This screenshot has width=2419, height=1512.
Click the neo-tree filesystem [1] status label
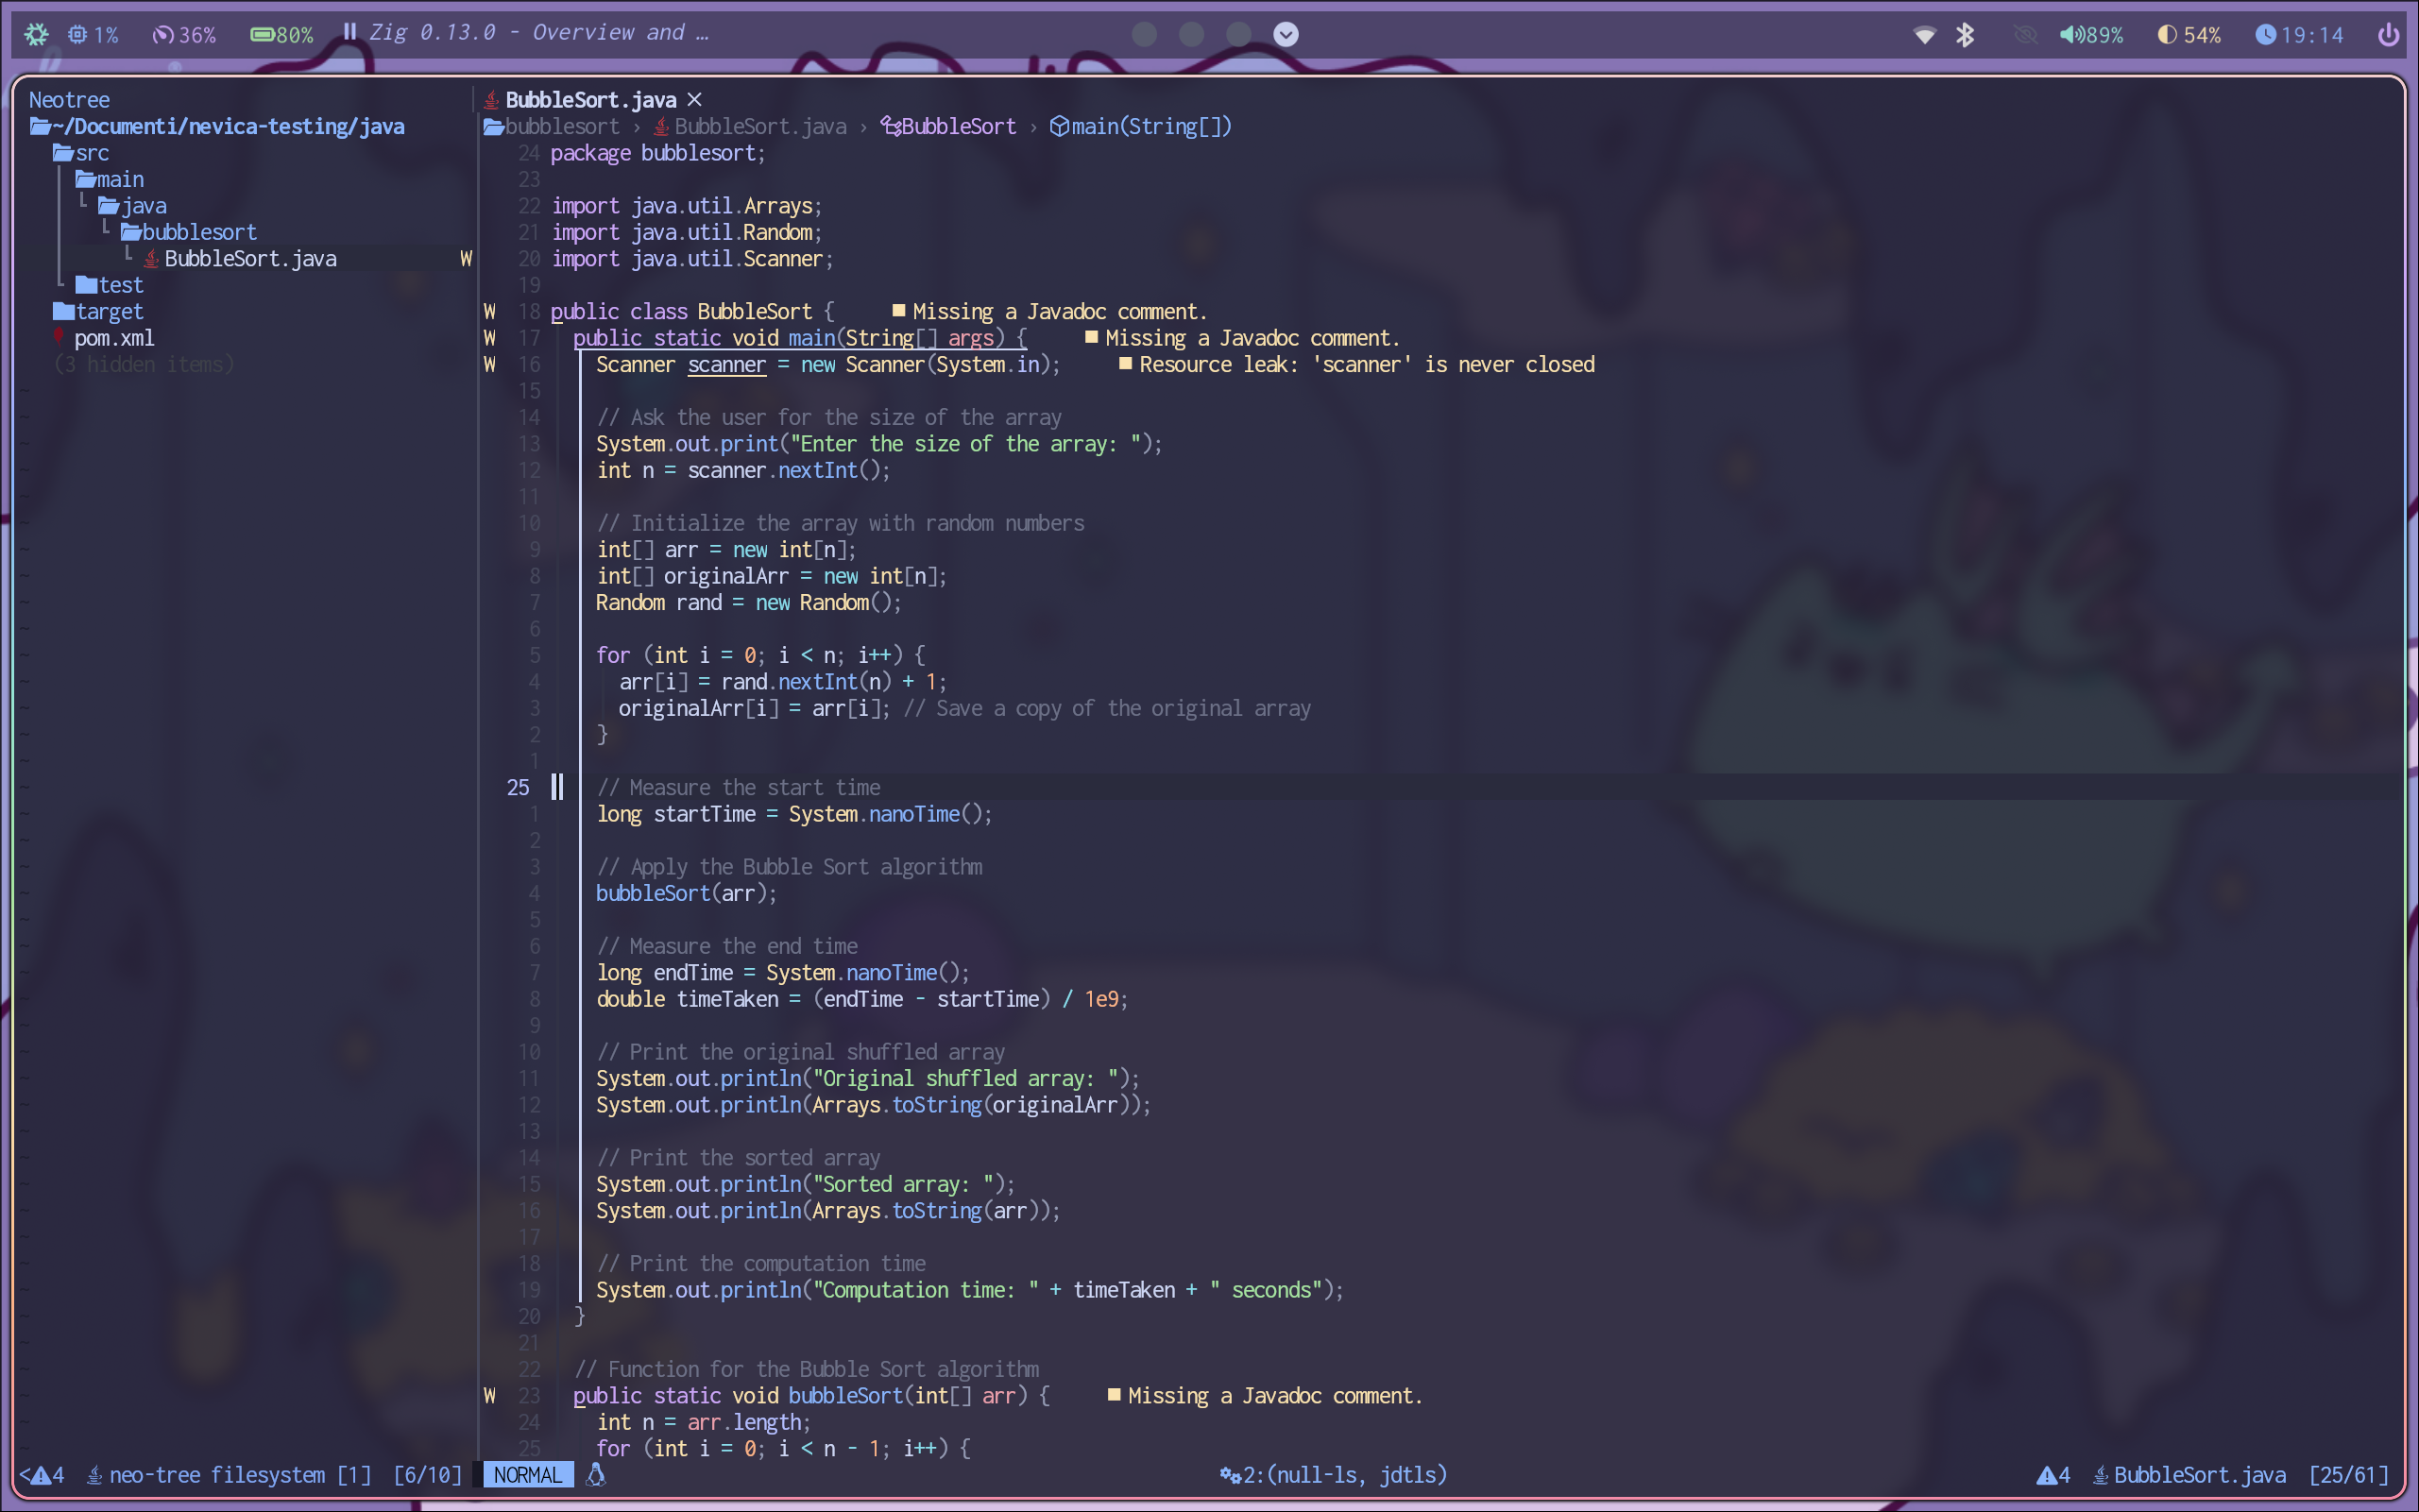pos(229,1475)
